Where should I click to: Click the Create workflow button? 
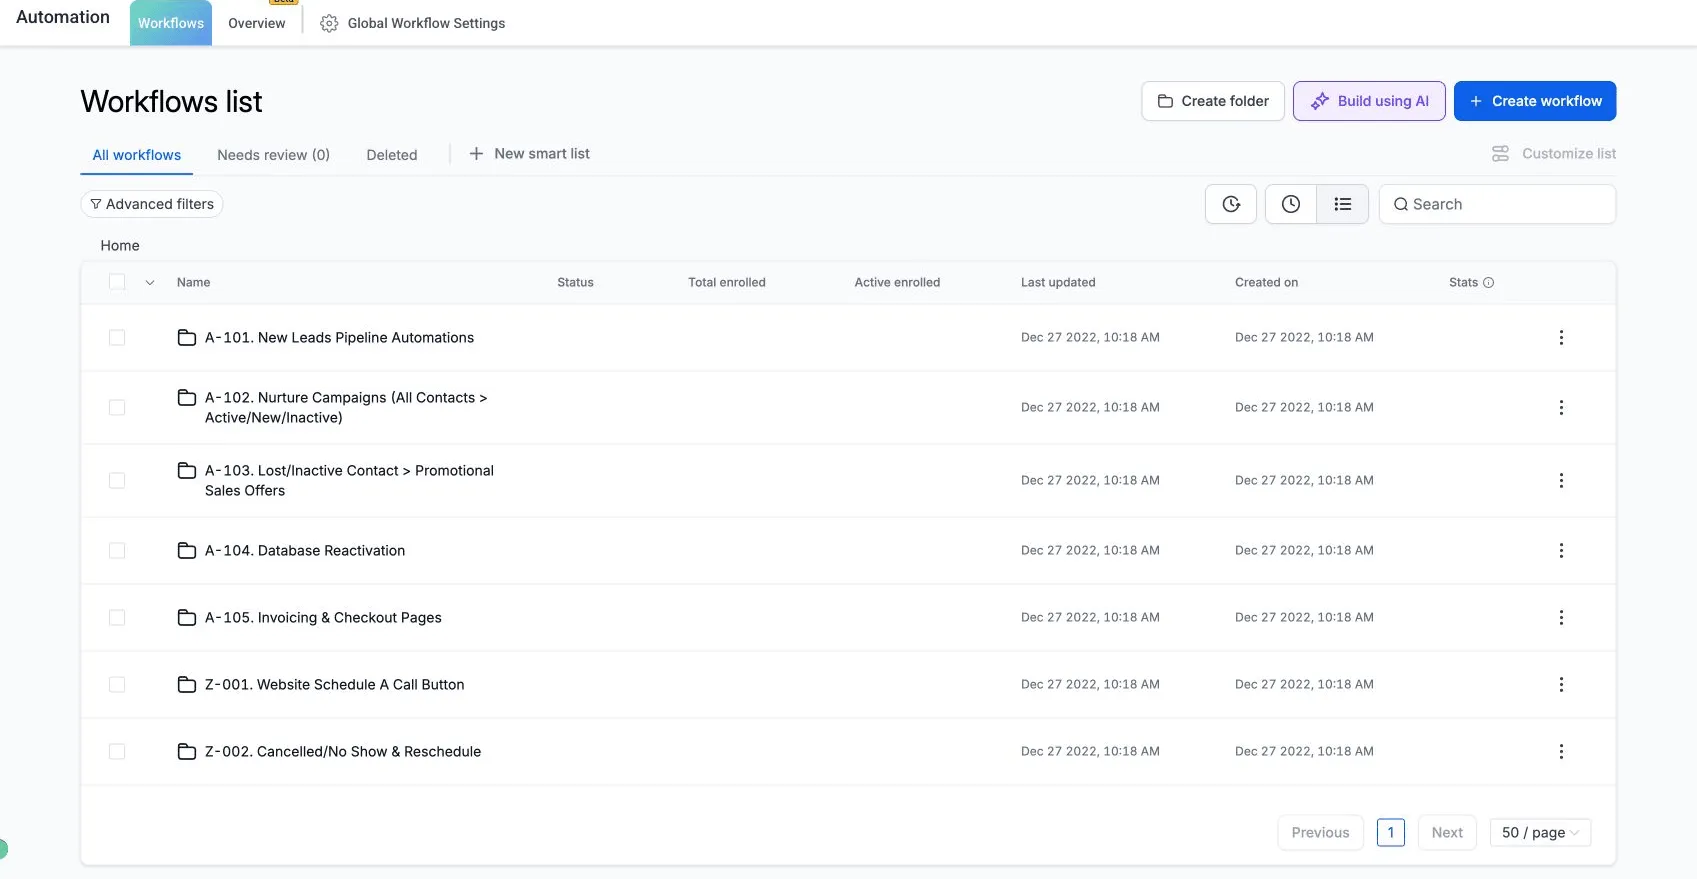pos(1535,101)
